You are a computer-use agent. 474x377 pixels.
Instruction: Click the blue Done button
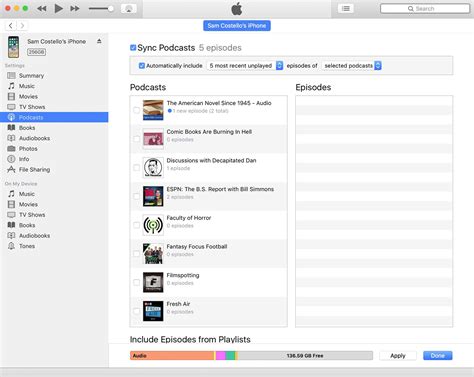438,356
